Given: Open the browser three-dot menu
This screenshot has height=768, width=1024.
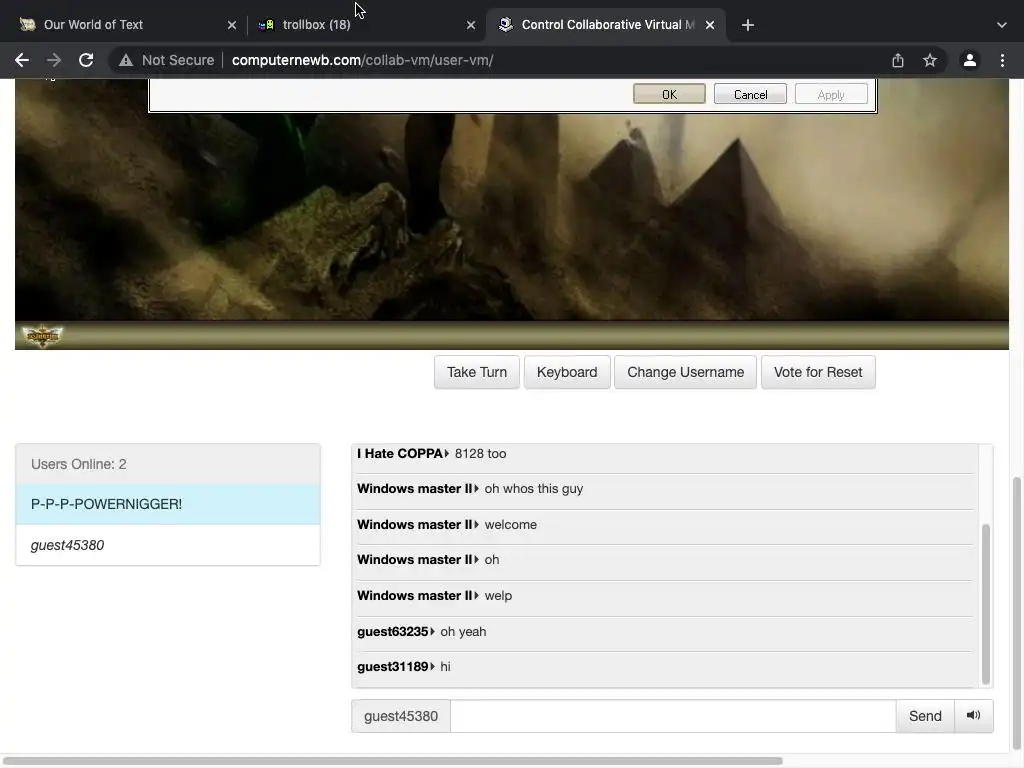Looking at the screenshot, I should pyautogui.click(x=1002, y=60).
